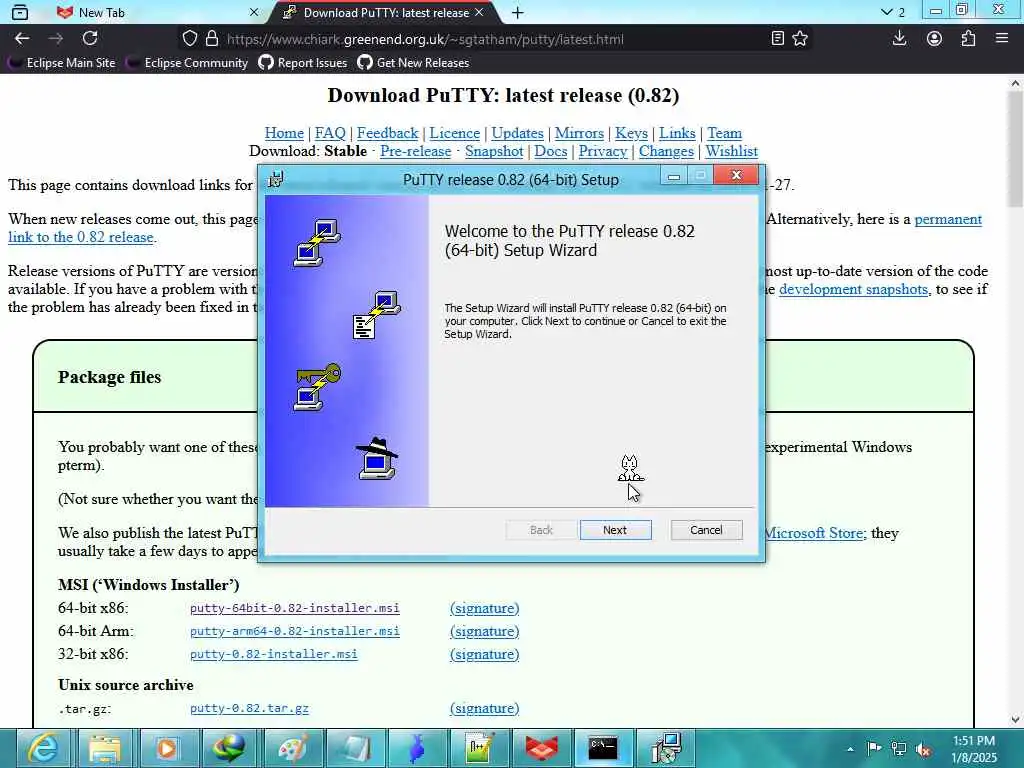Viewport: 1024px width, 768px height.
Task: Open the Keys link
Action: [632, 133]
